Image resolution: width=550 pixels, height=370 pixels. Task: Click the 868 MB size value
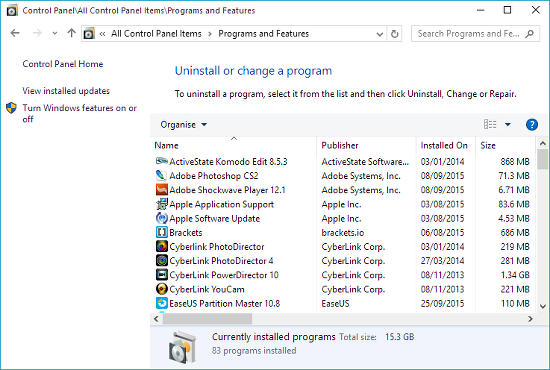pos(515,161)
